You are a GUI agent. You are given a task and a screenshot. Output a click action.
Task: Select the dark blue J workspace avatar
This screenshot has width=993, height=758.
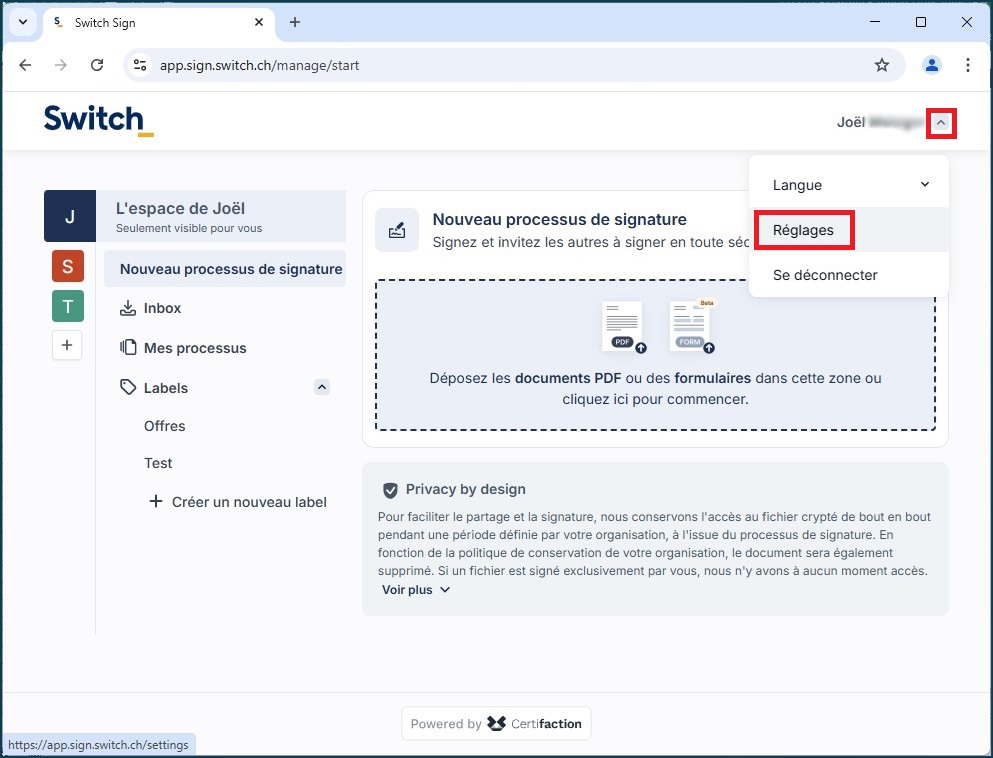70,216
